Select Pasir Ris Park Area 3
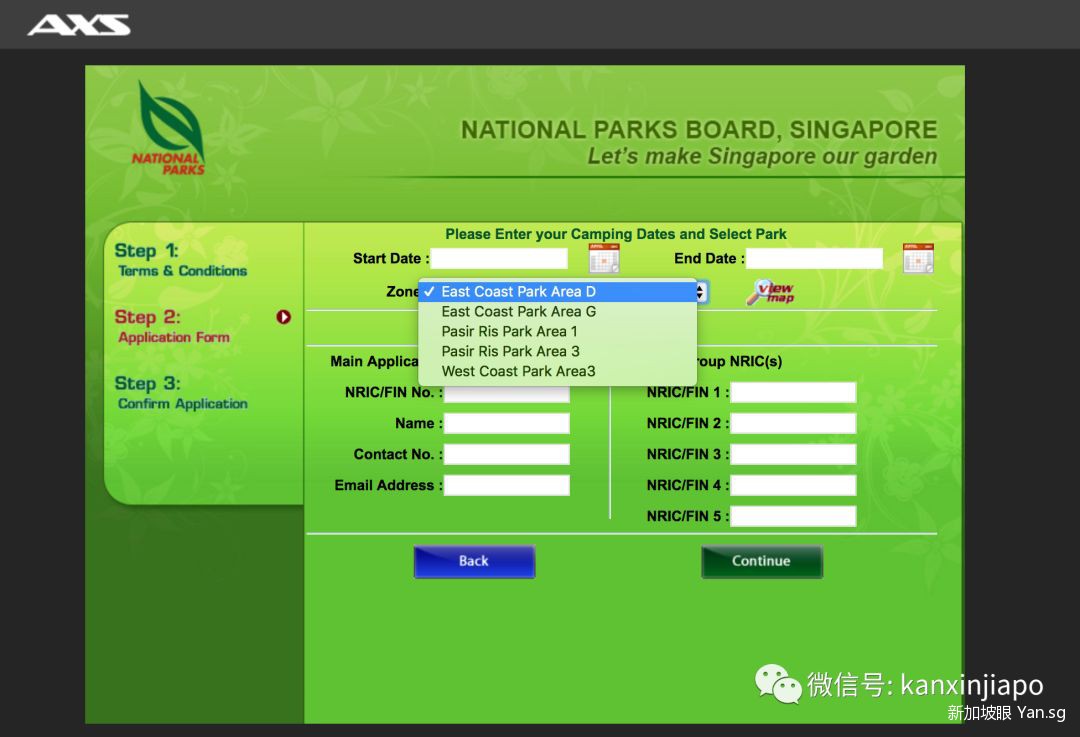Viewport: 1080px width, 737px height. pyautogui.click(x=510, y=351)
